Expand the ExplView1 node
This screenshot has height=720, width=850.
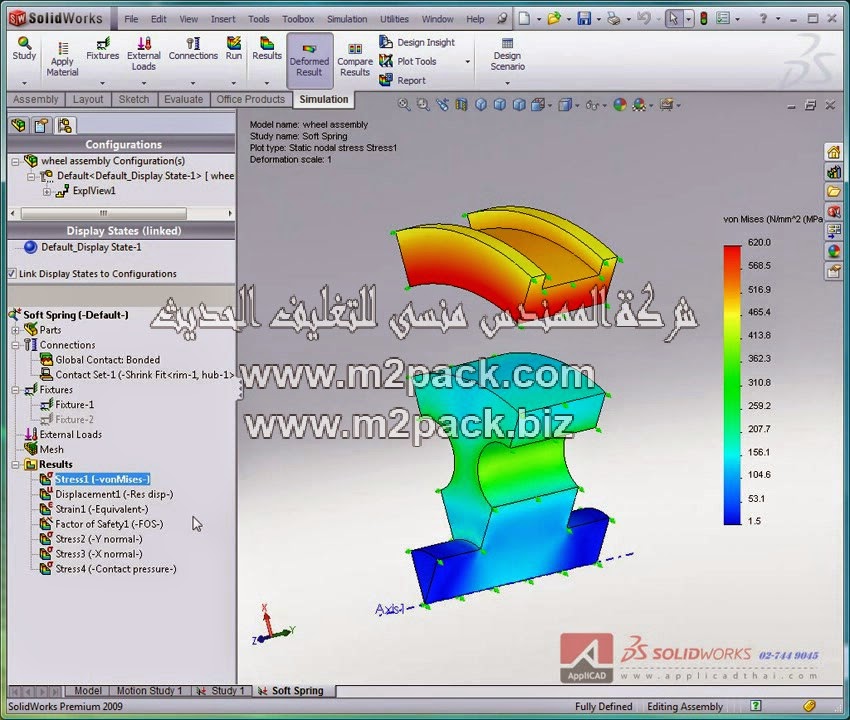(x=47, y=191)
